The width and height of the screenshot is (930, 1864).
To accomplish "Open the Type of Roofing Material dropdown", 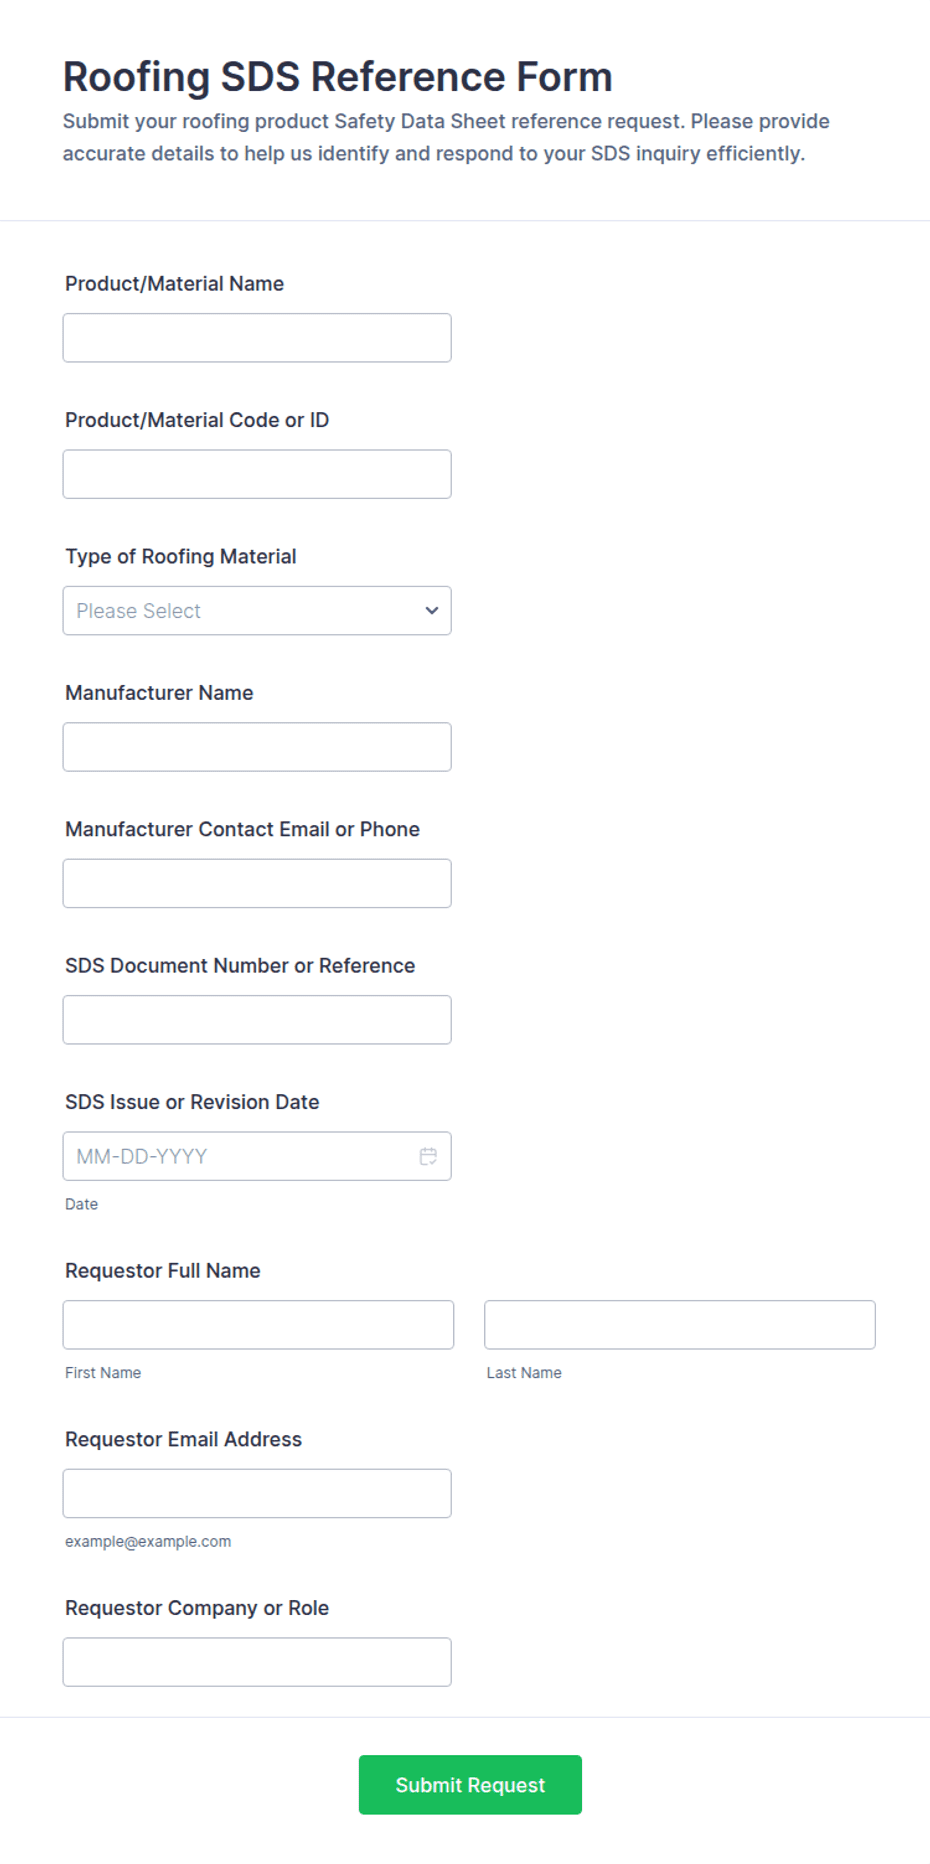I will tap(257, 610).
